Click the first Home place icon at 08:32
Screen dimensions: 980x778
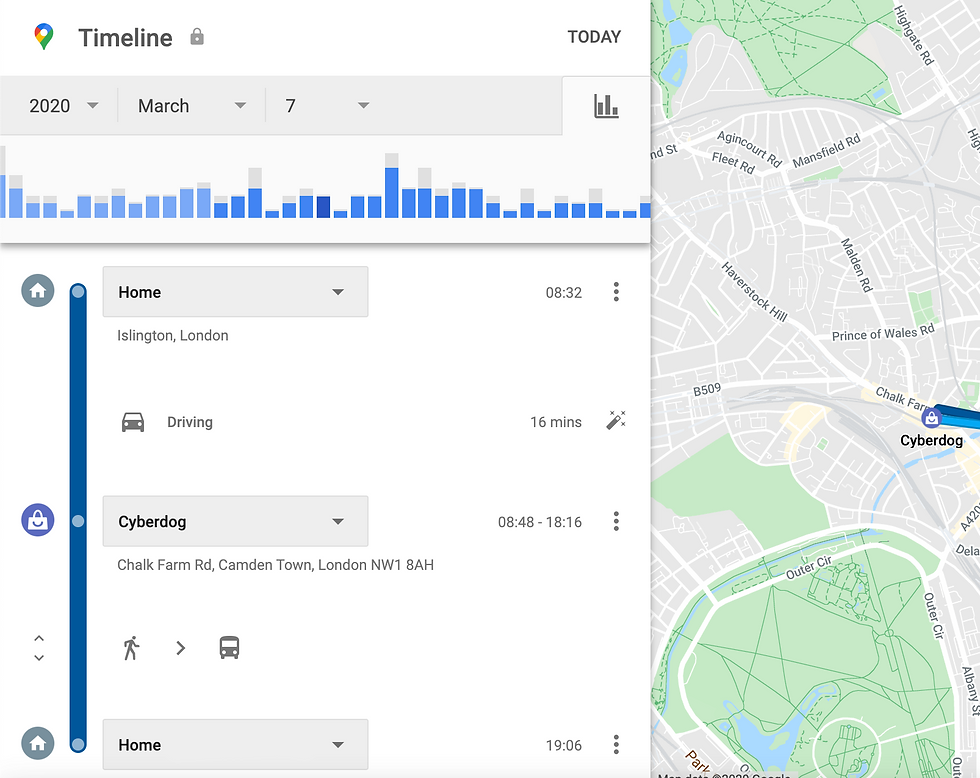38,291
